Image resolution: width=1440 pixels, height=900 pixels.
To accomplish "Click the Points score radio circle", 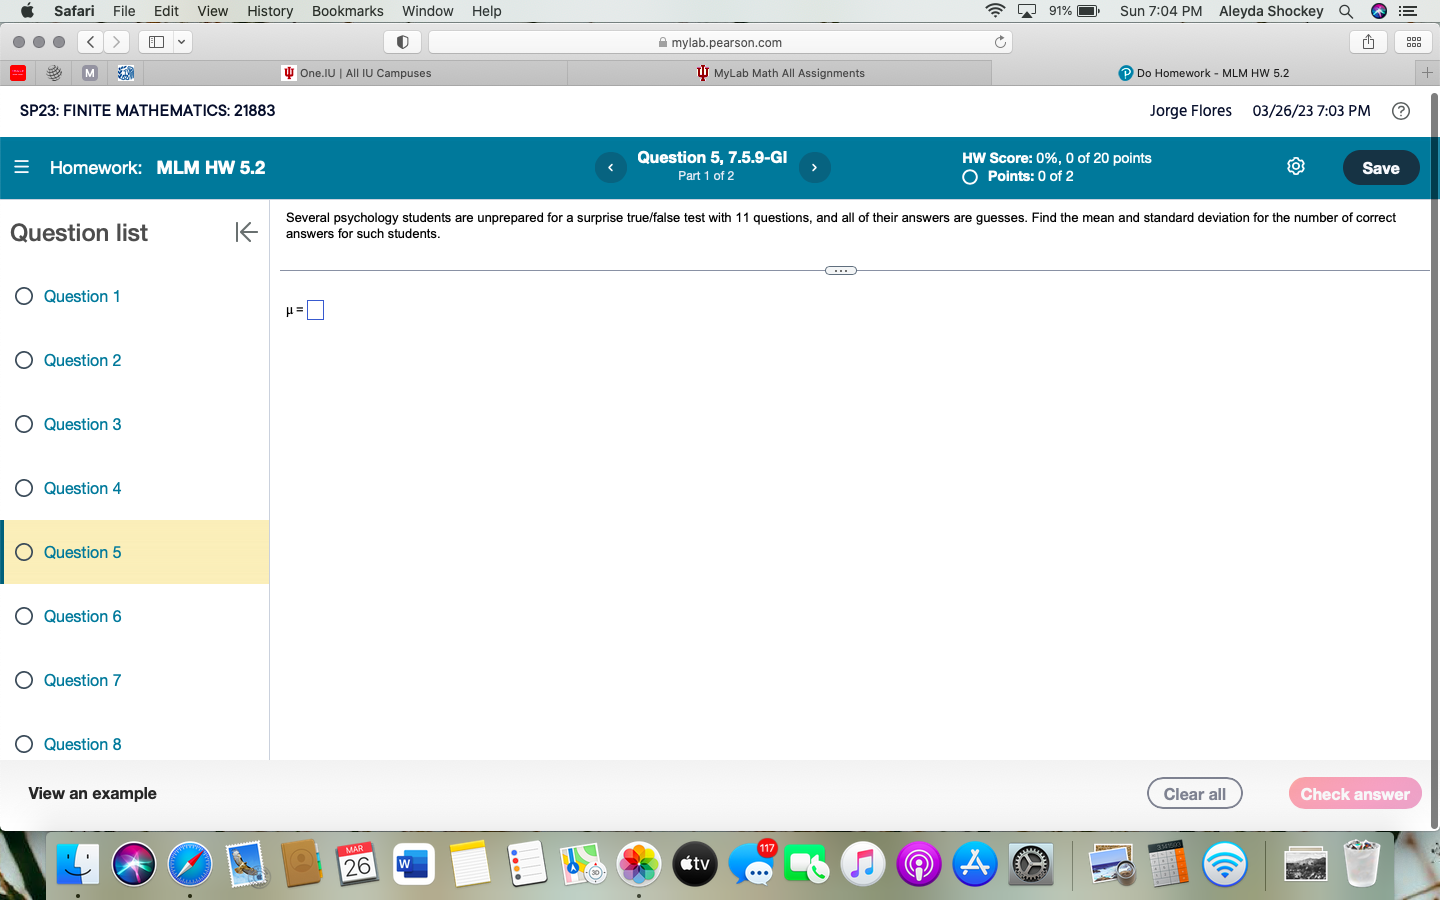I will click(x=969, y=177).
